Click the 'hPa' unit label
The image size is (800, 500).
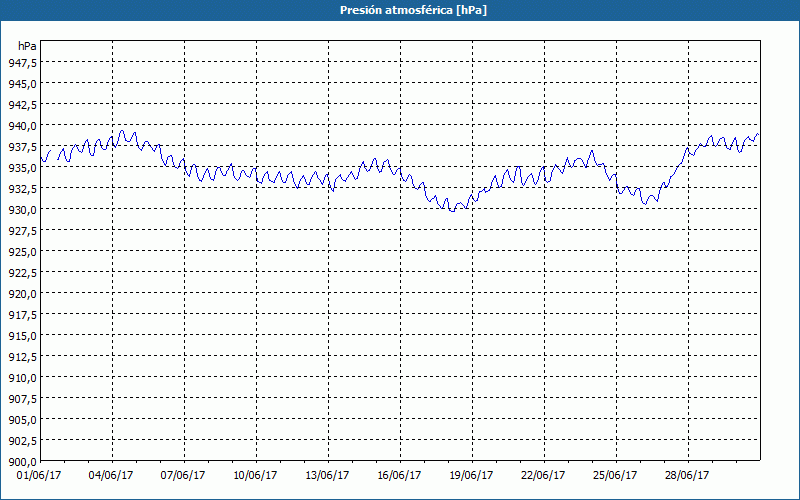pos(27,46)
